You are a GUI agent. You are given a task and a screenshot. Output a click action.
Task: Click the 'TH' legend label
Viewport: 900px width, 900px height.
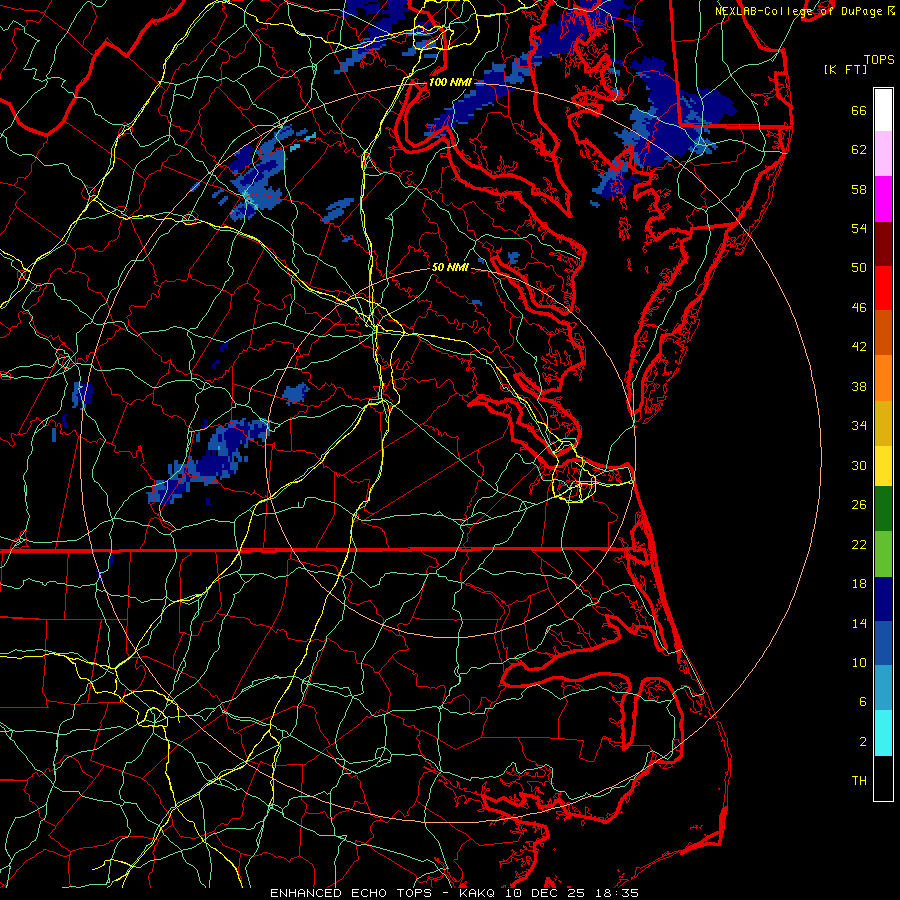[x=859, y=781]
